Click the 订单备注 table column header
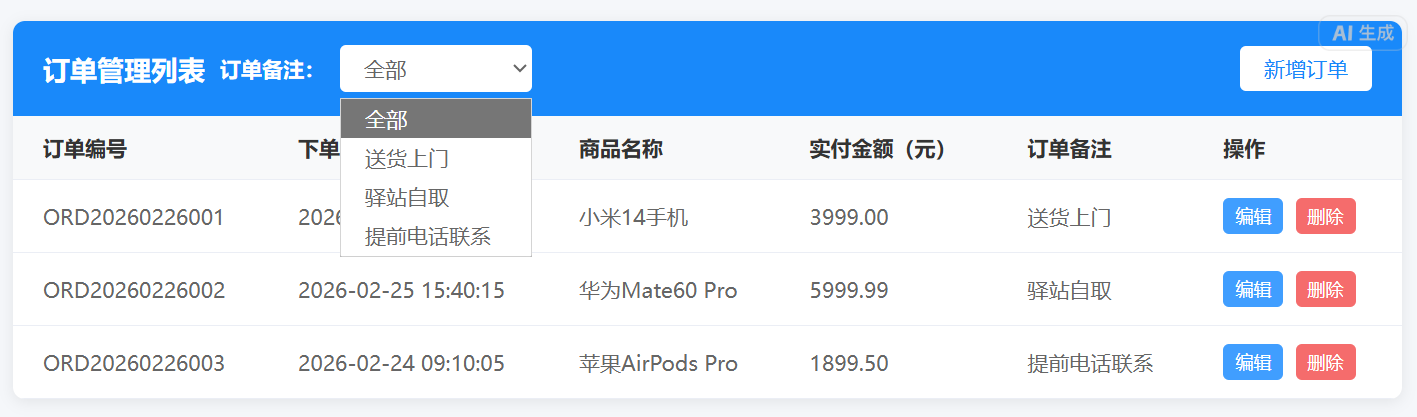1417x417 pixels. [x=1069, y=150]
